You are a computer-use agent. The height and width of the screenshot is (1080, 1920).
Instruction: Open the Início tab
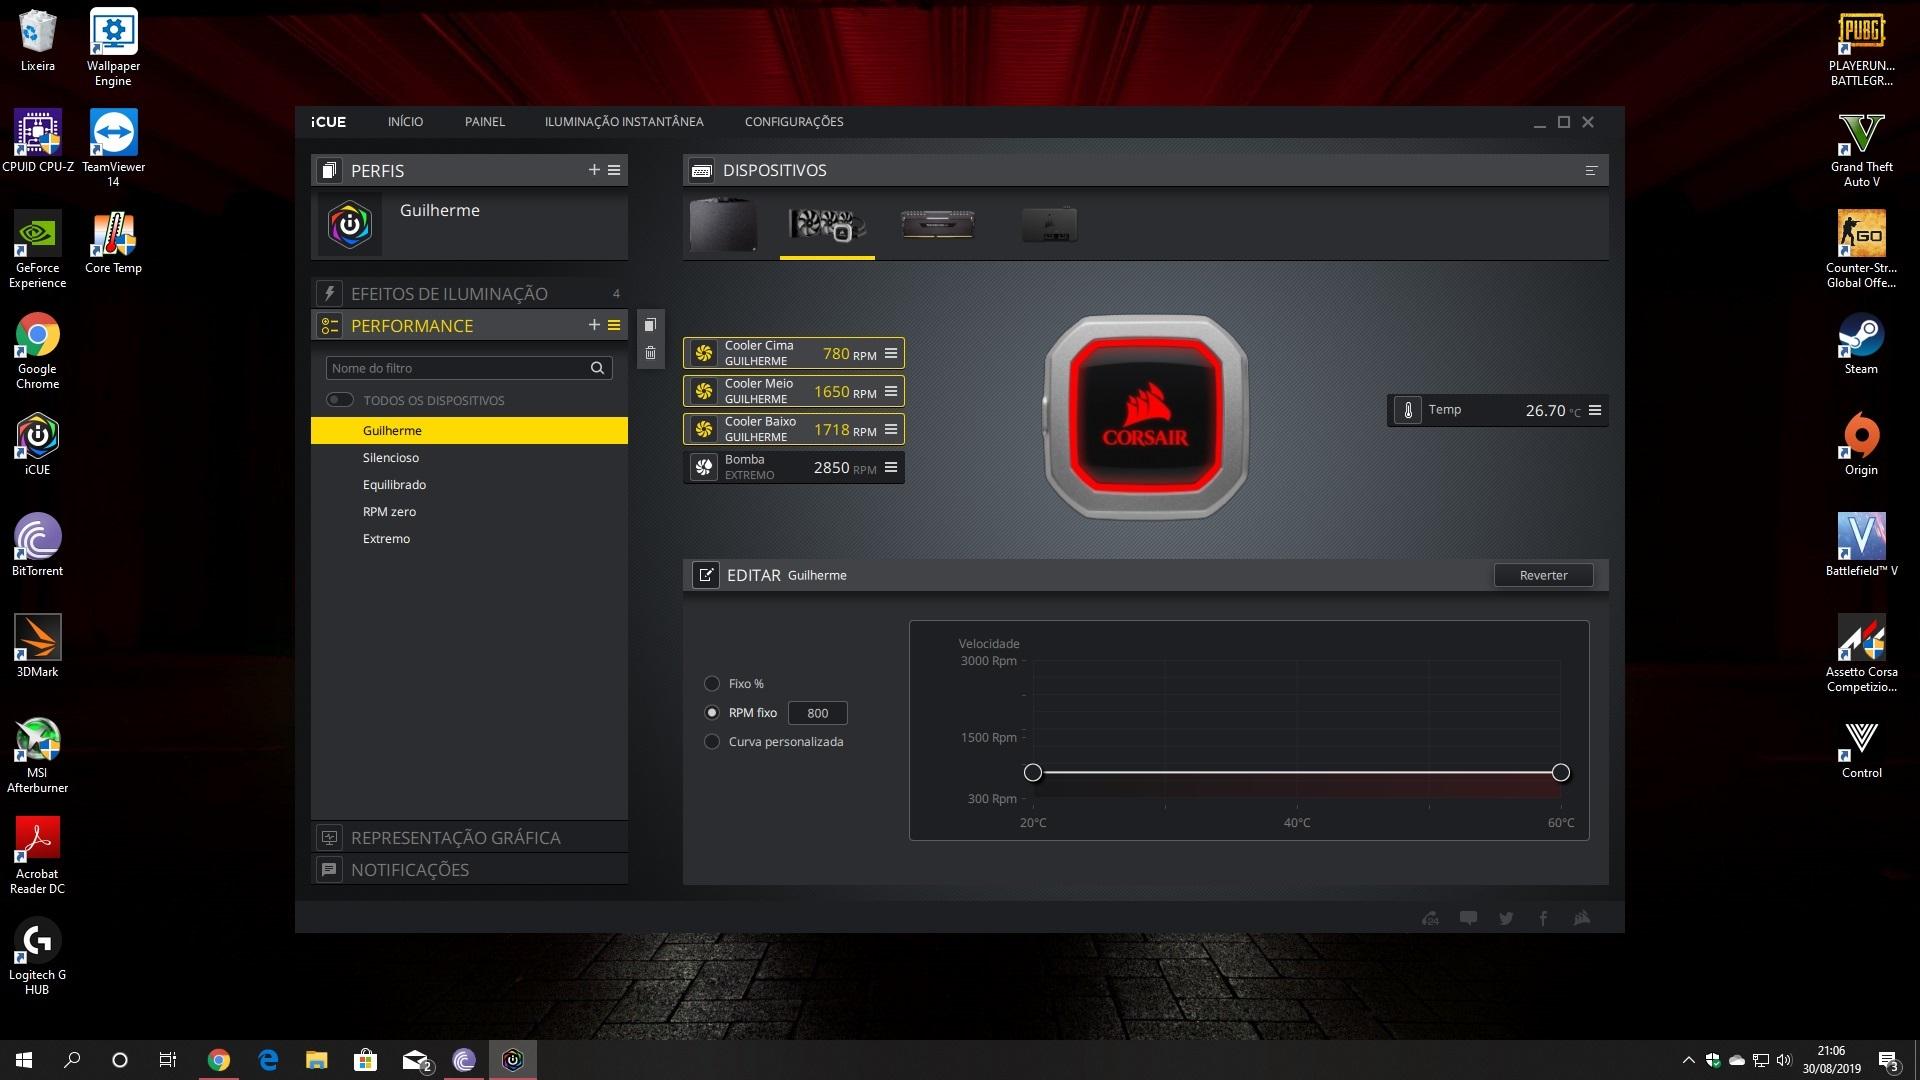(x=405, y=122)
